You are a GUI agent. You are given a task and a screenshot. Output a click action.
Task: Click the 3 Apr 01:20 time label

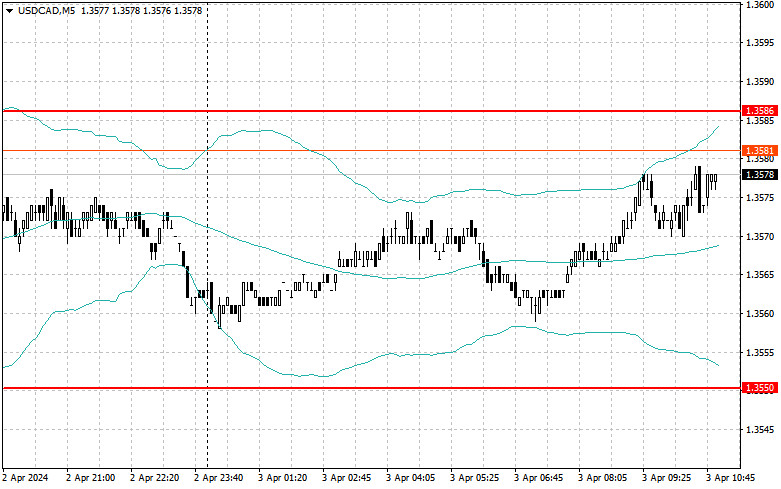pos(282,478)
